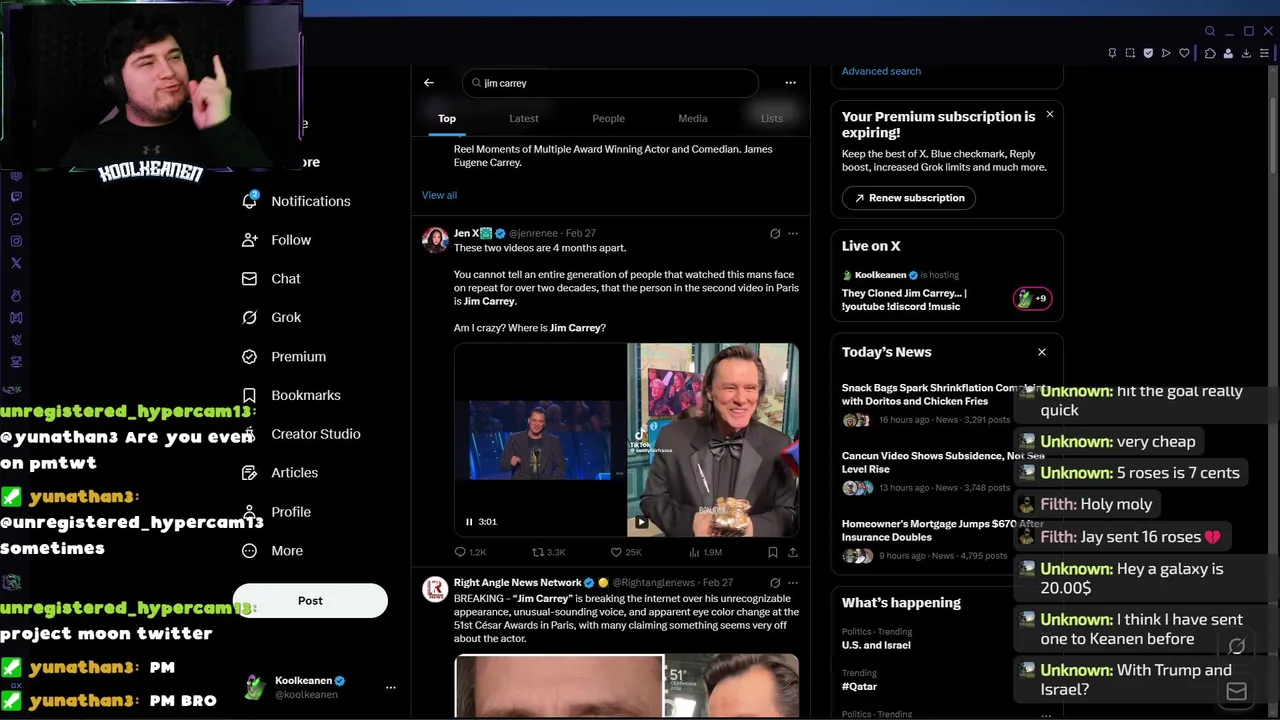This screenshot has height=720, width=1280.
Task: View analytics on Jen X post (1.9M)
Action: point(705,552)
